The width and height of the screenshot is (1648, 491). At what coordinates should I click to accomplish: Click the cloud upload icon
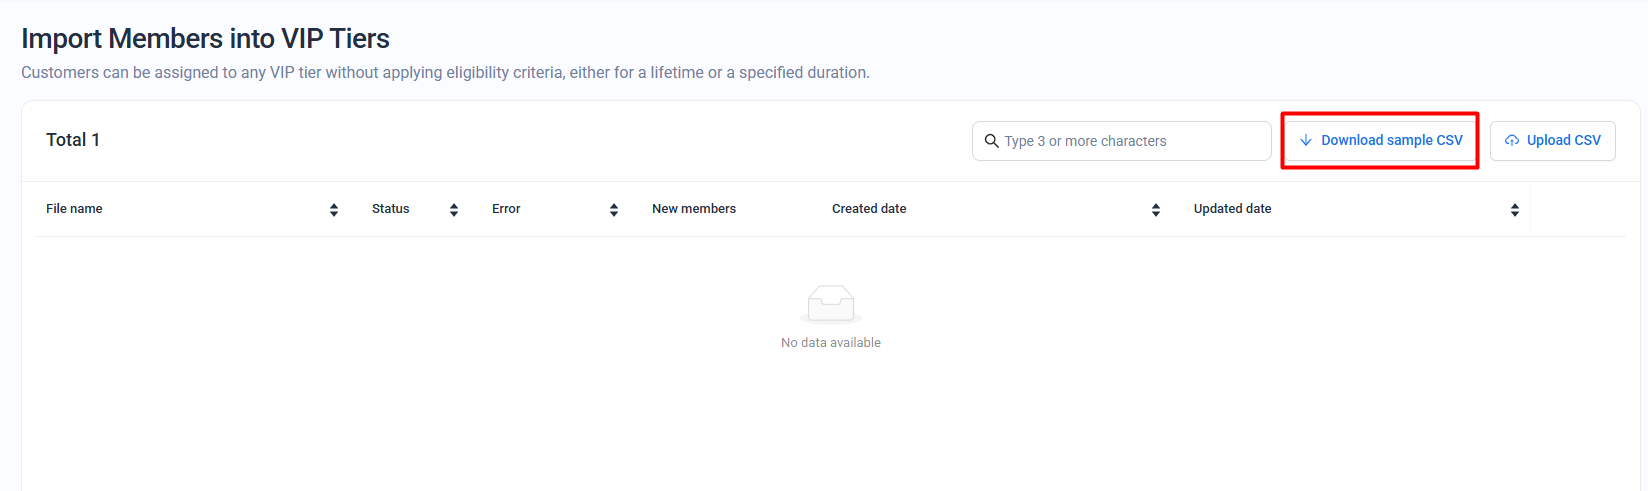(x=1512, y=141)
